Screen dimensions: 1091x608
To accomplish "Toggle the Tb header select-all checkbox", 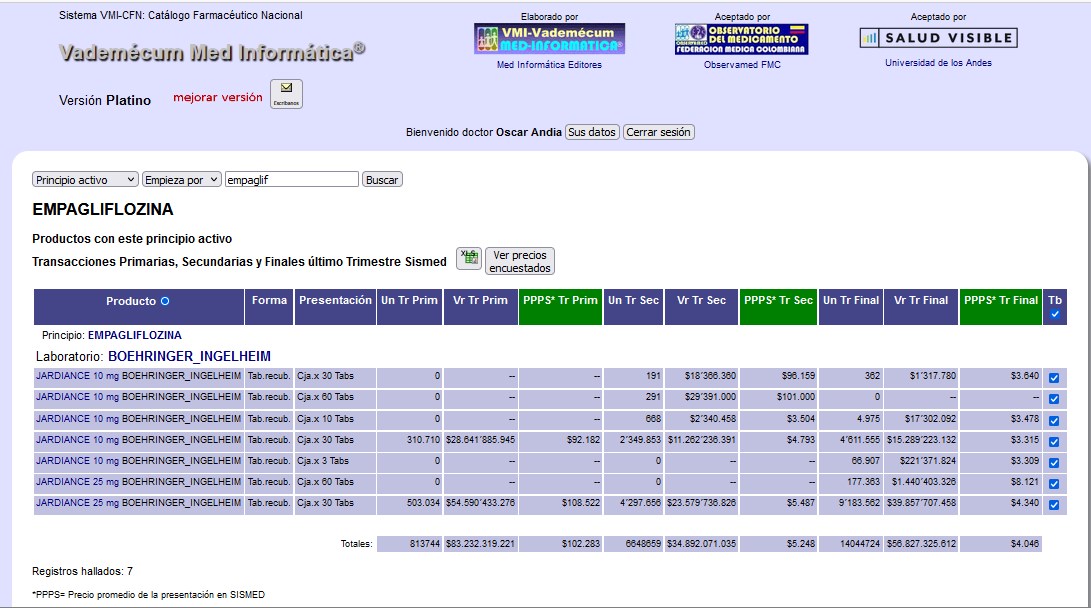I will [x=1055, y=314].
